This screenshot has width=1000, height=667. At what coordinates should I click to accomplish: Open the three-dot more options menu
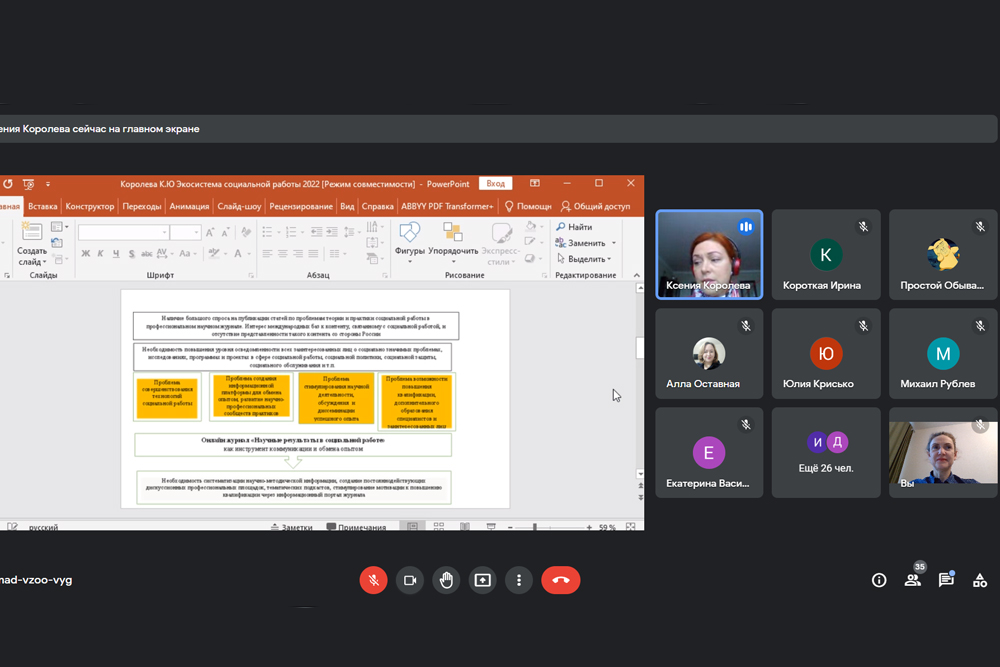518,580
